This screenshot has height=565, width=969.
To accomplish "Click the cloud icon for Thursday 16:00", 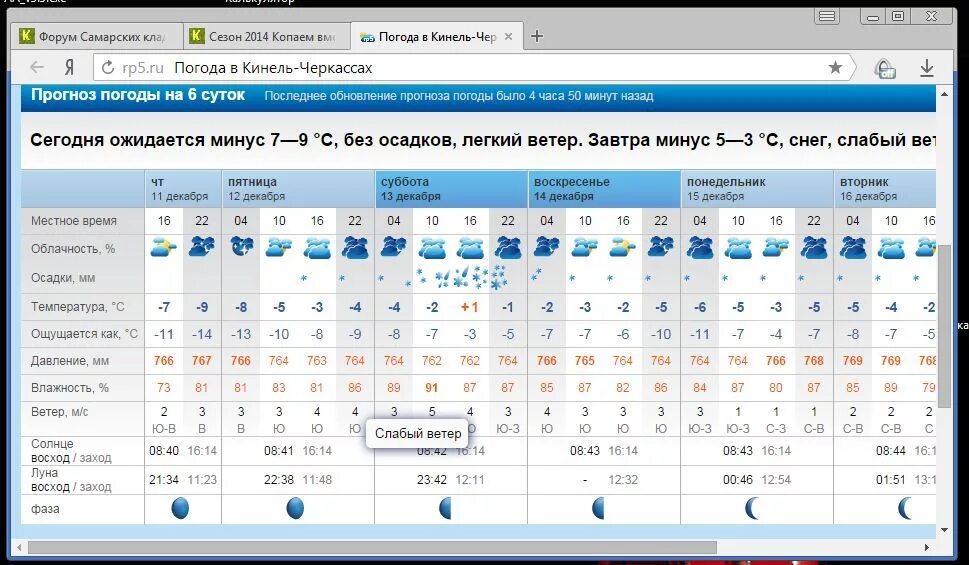I will pos(164,249).
